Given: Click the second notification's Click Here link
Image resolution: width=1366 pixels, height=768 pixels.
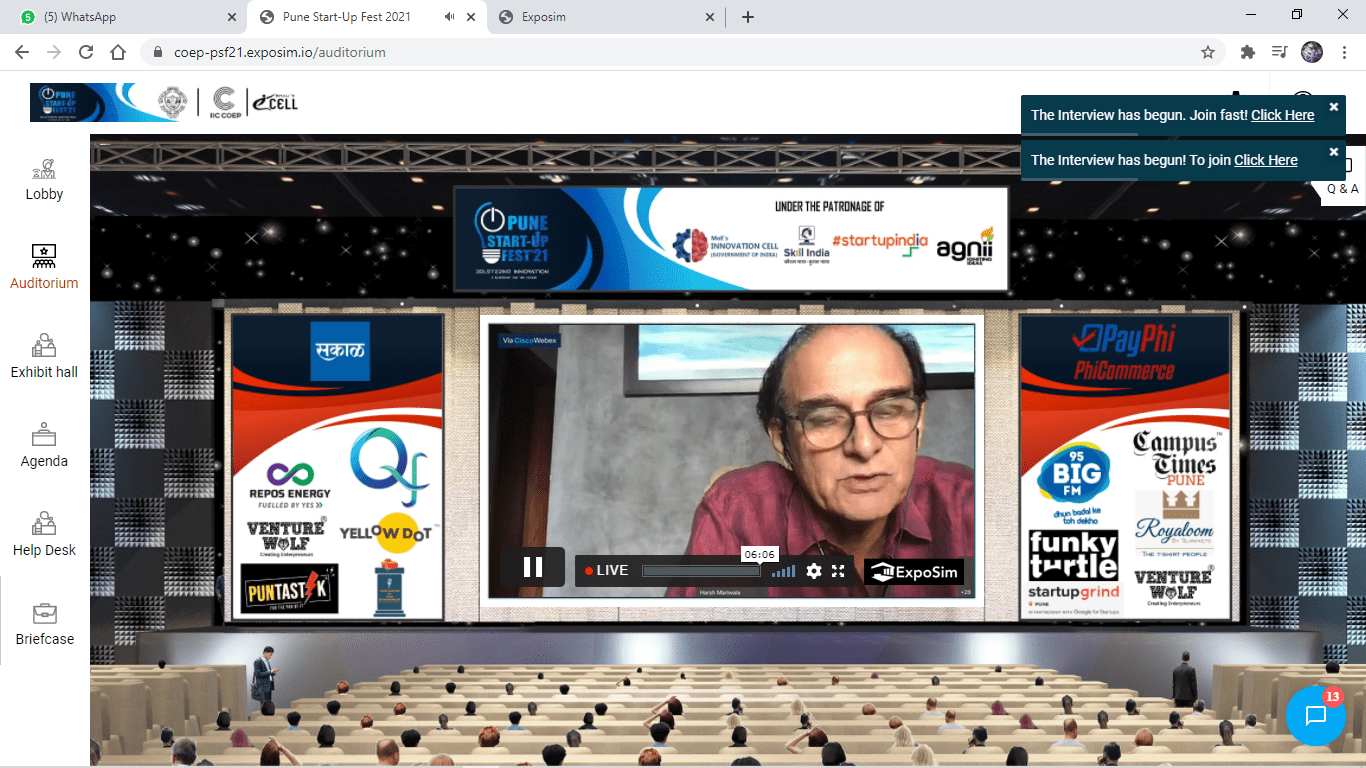Looking at the screenshot, I should (x=1265, y=160).
